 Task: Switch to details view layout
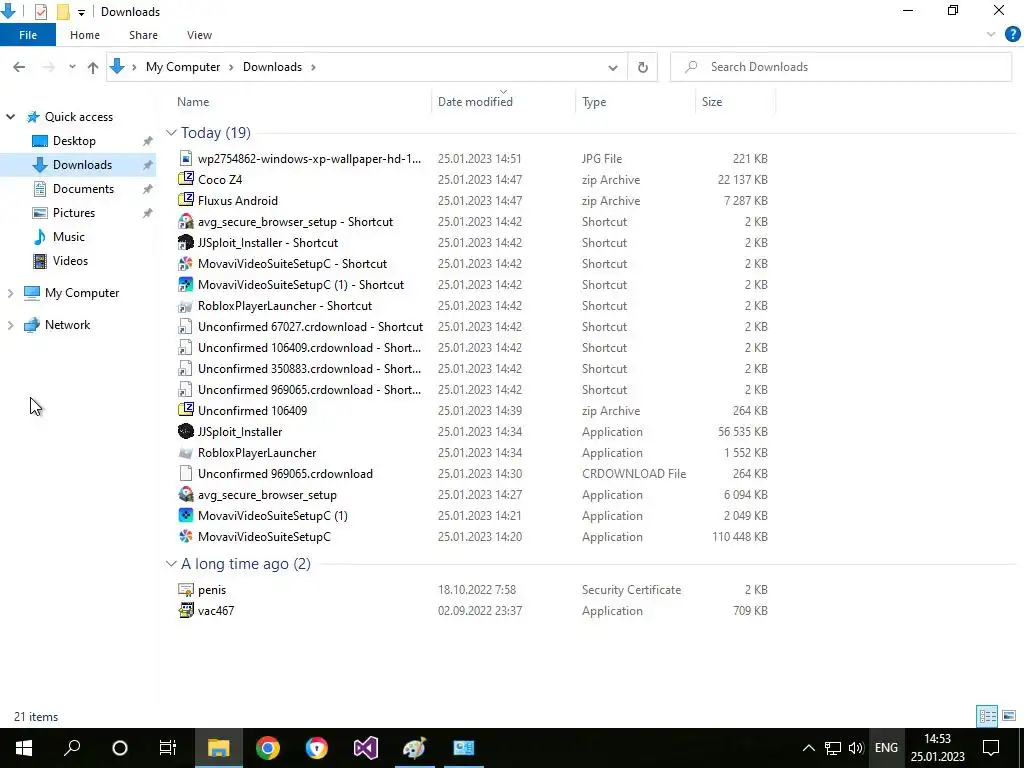point(987,716)
